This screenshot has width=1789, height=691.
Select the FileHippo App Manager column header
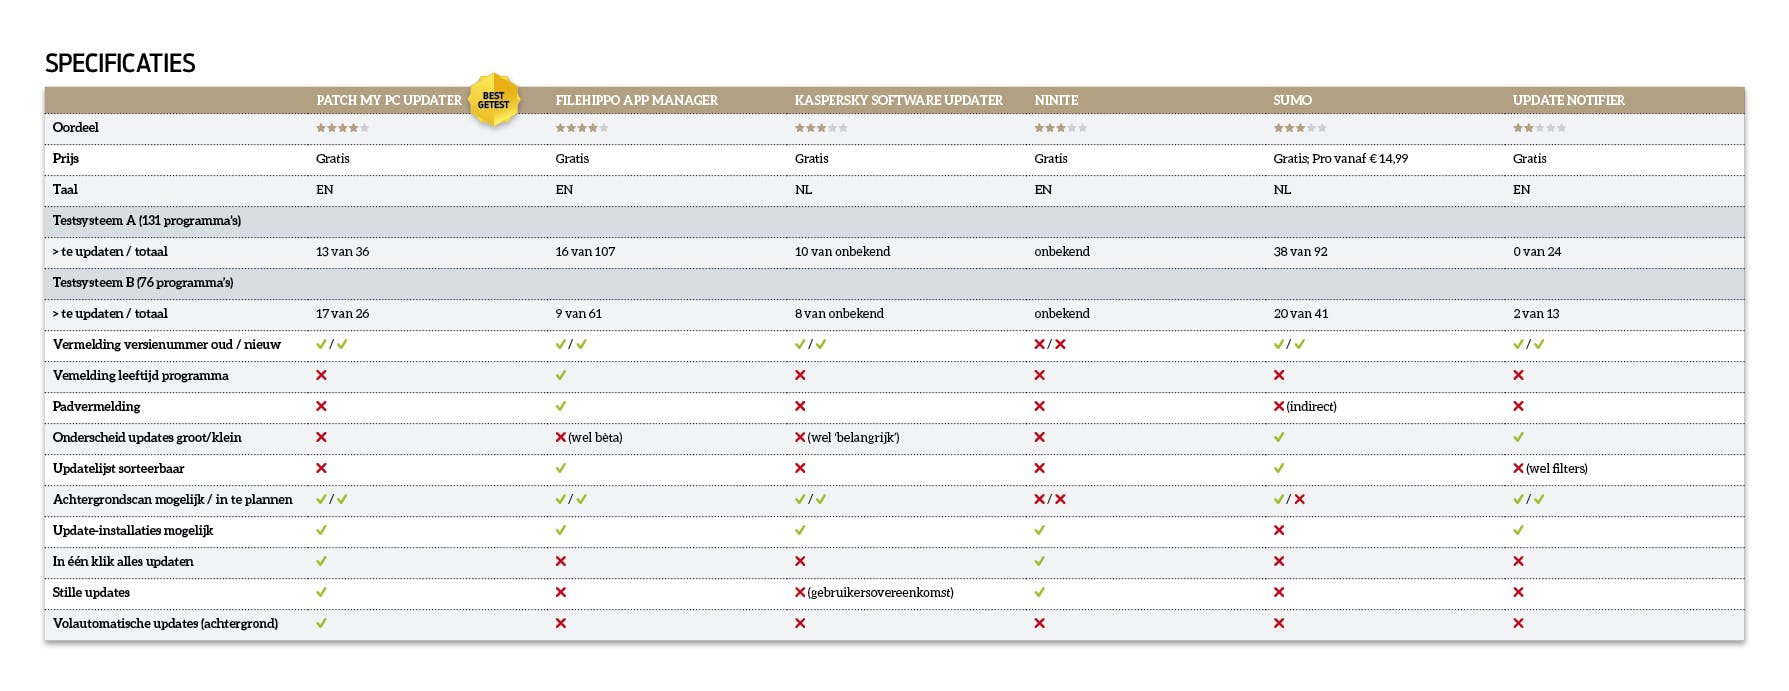(x=636, y=100)
